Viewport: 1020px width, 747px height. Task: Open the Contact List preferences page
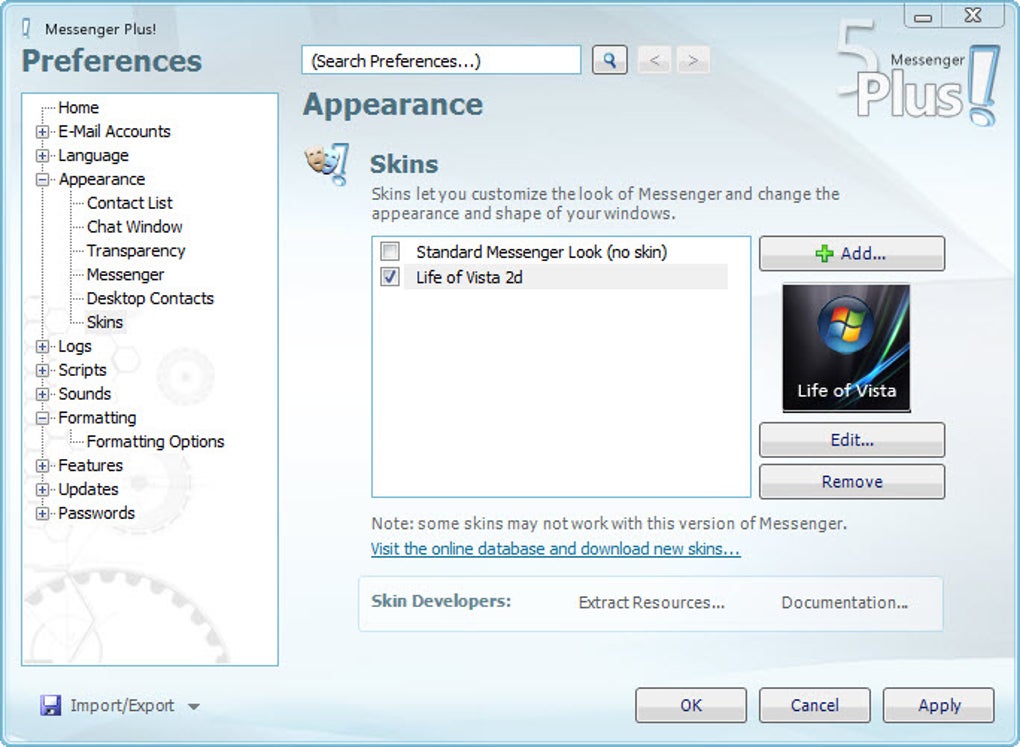pos(129,203)
